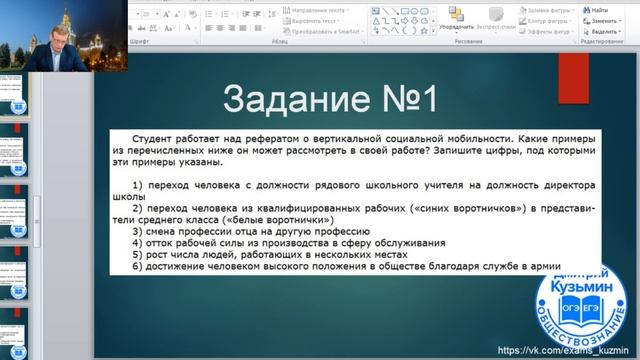Open Выровнять текст dropdown
640x360 pixels.
pyautogui.click(x=311, y=21)
